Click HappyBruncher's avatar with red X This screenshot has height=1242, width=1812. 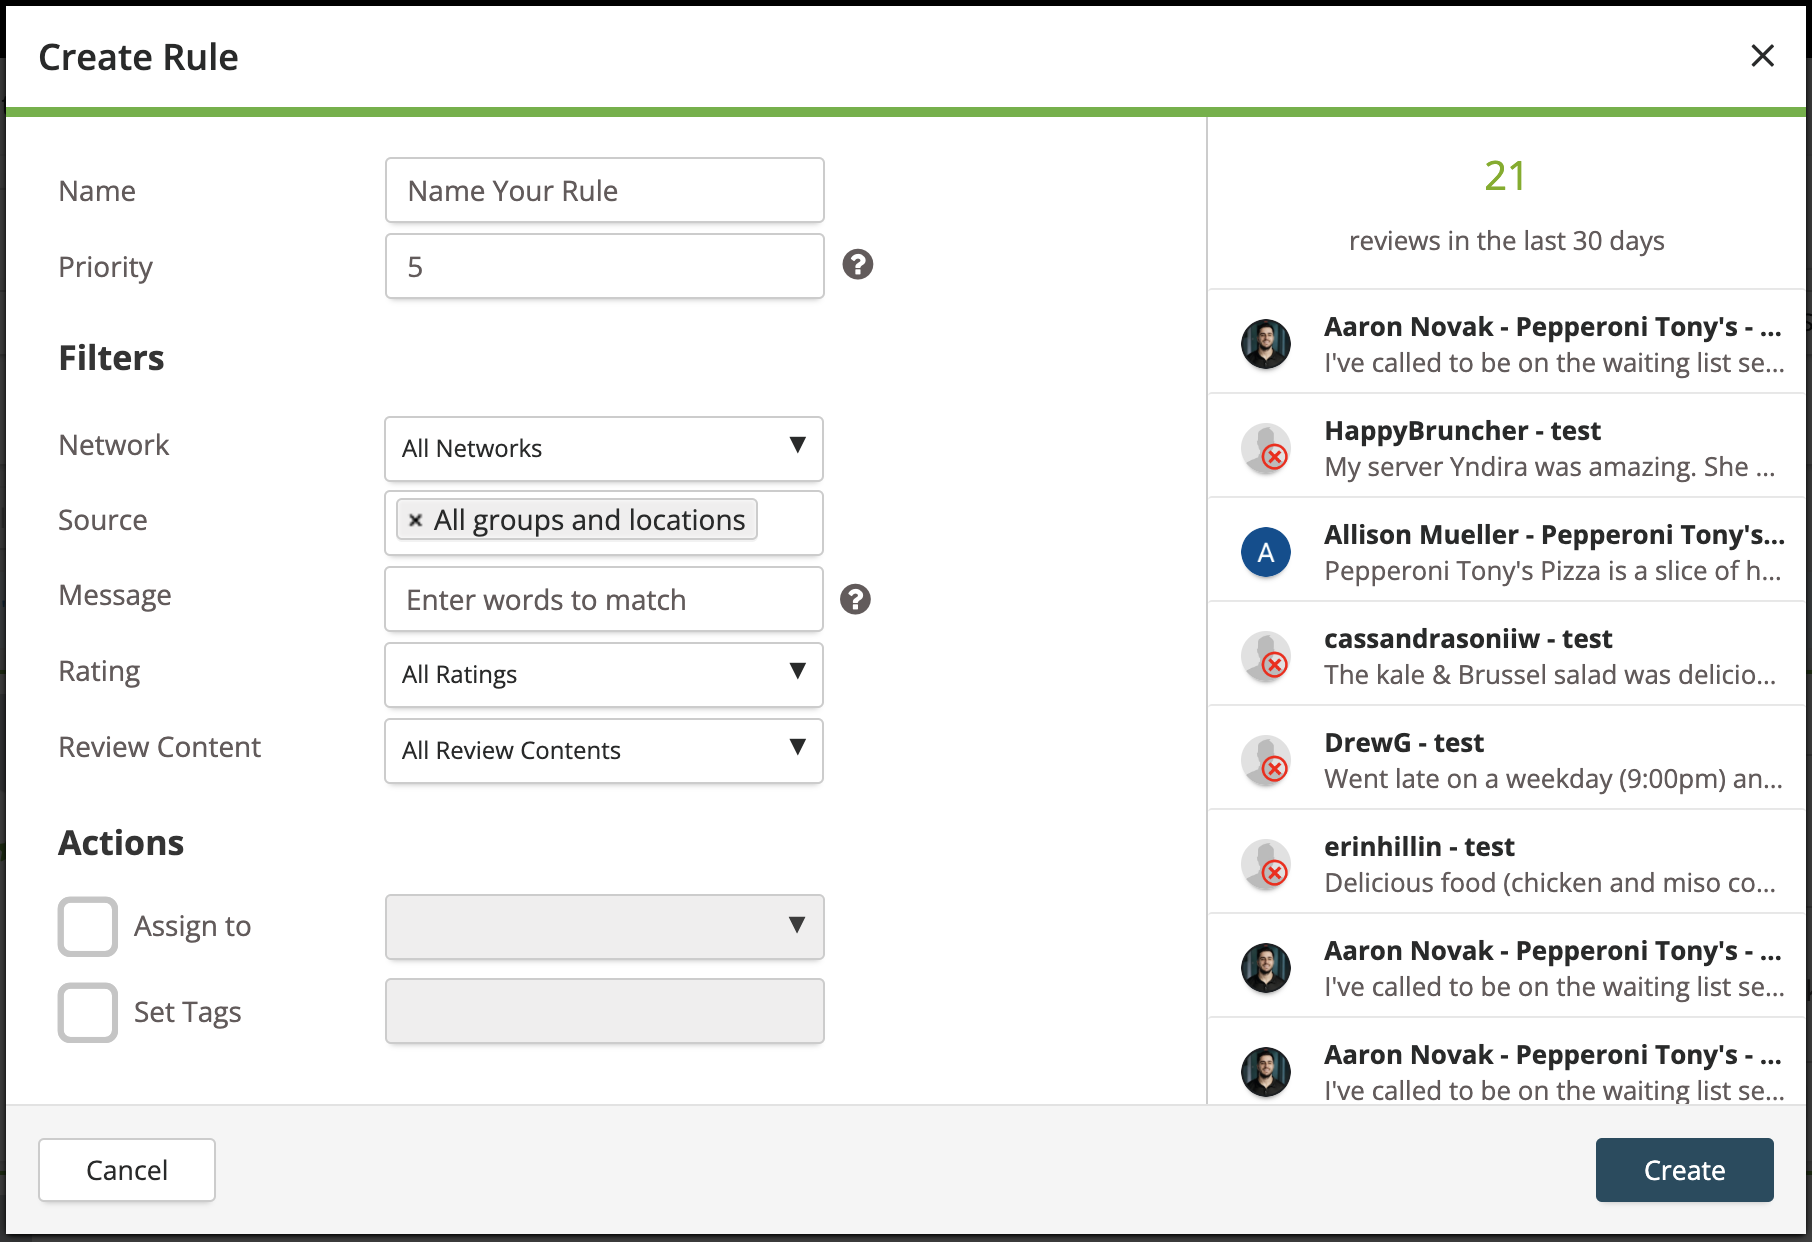[1266, 448]
